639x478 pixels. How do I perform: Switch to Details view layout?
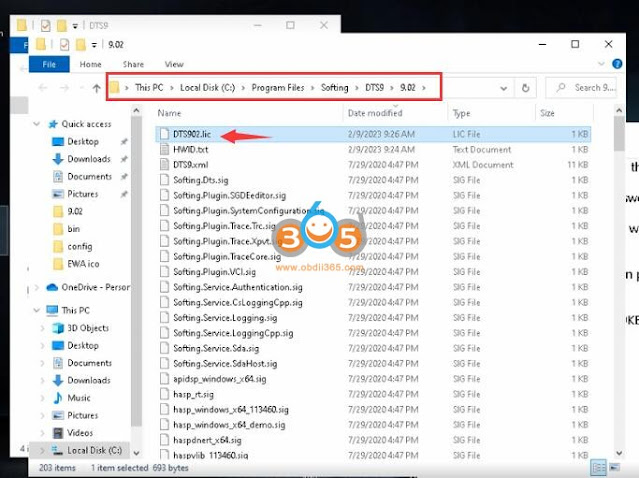(598, 467)
